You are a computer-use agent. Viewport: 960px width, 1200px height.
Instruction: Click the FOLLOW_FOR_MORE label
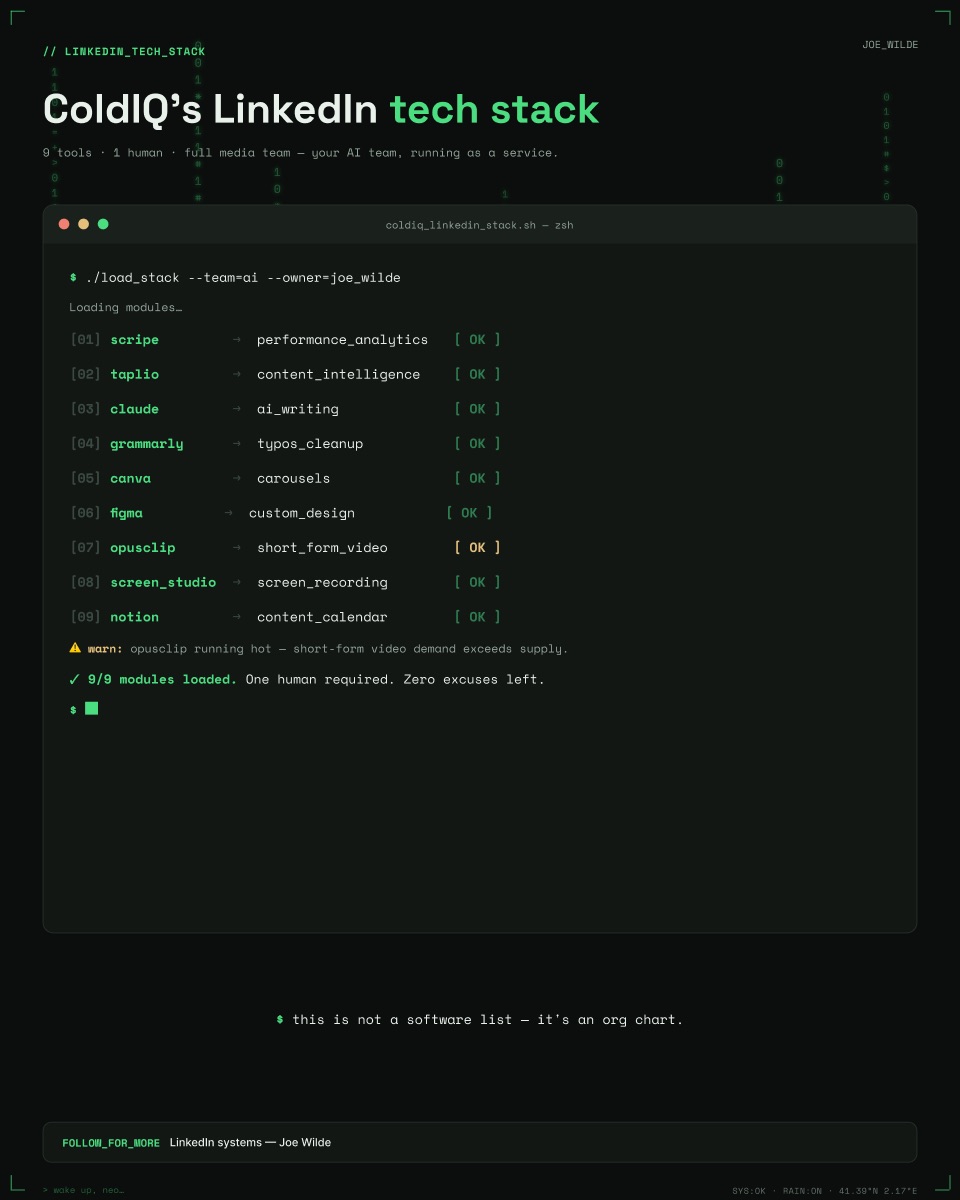[x=111, y=1143]
